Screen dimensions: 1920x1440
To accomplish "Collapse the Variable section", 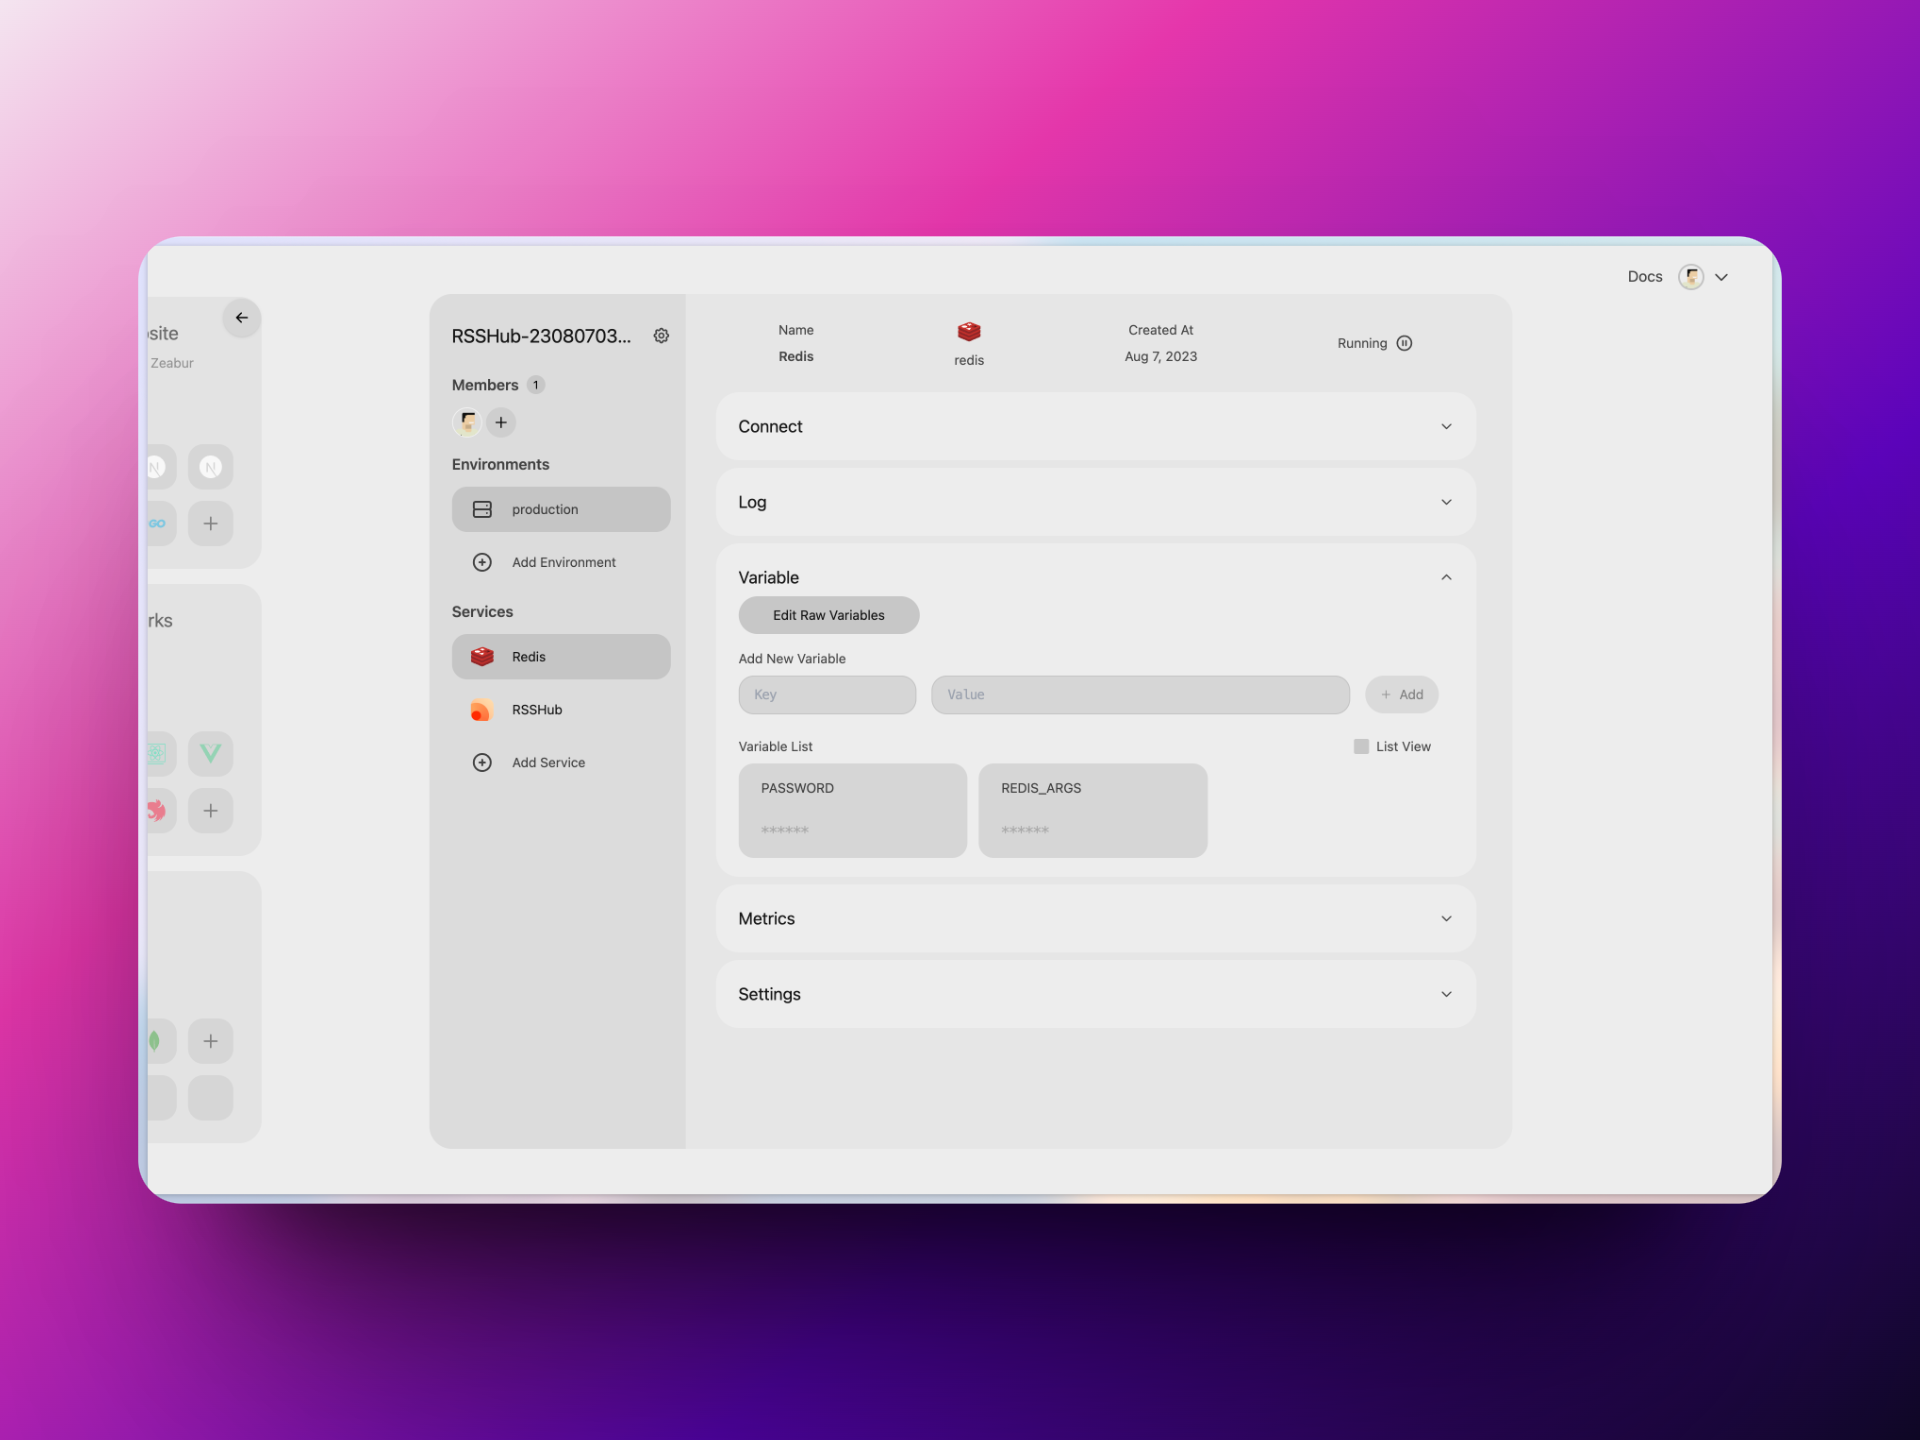I will pyautogui.click(x=1445, y=577).
